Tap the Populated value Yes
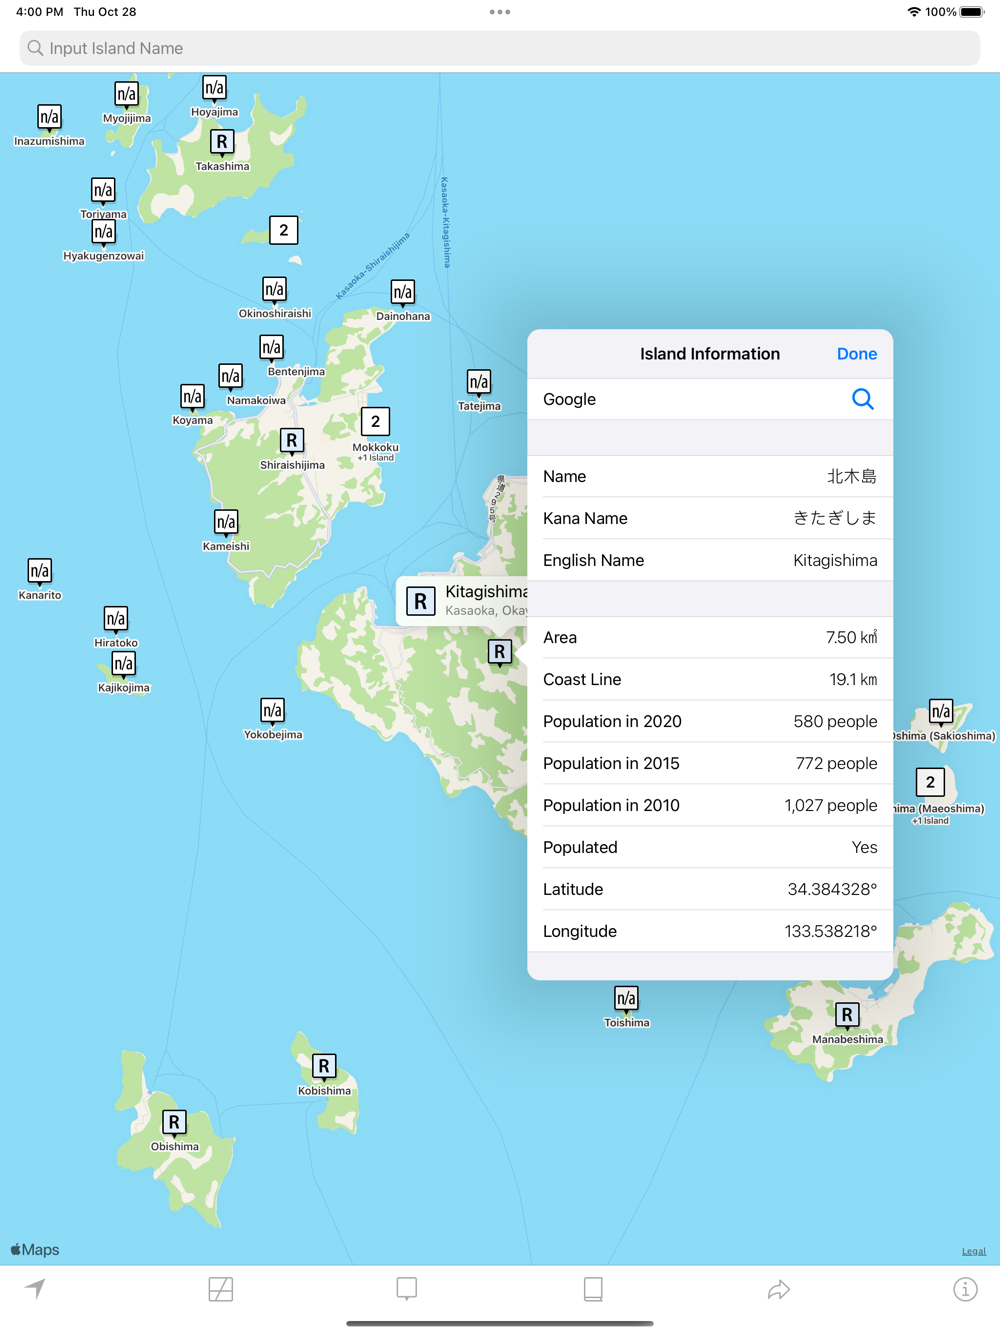Viewport: 1000px width, 1334px height. 864,847
